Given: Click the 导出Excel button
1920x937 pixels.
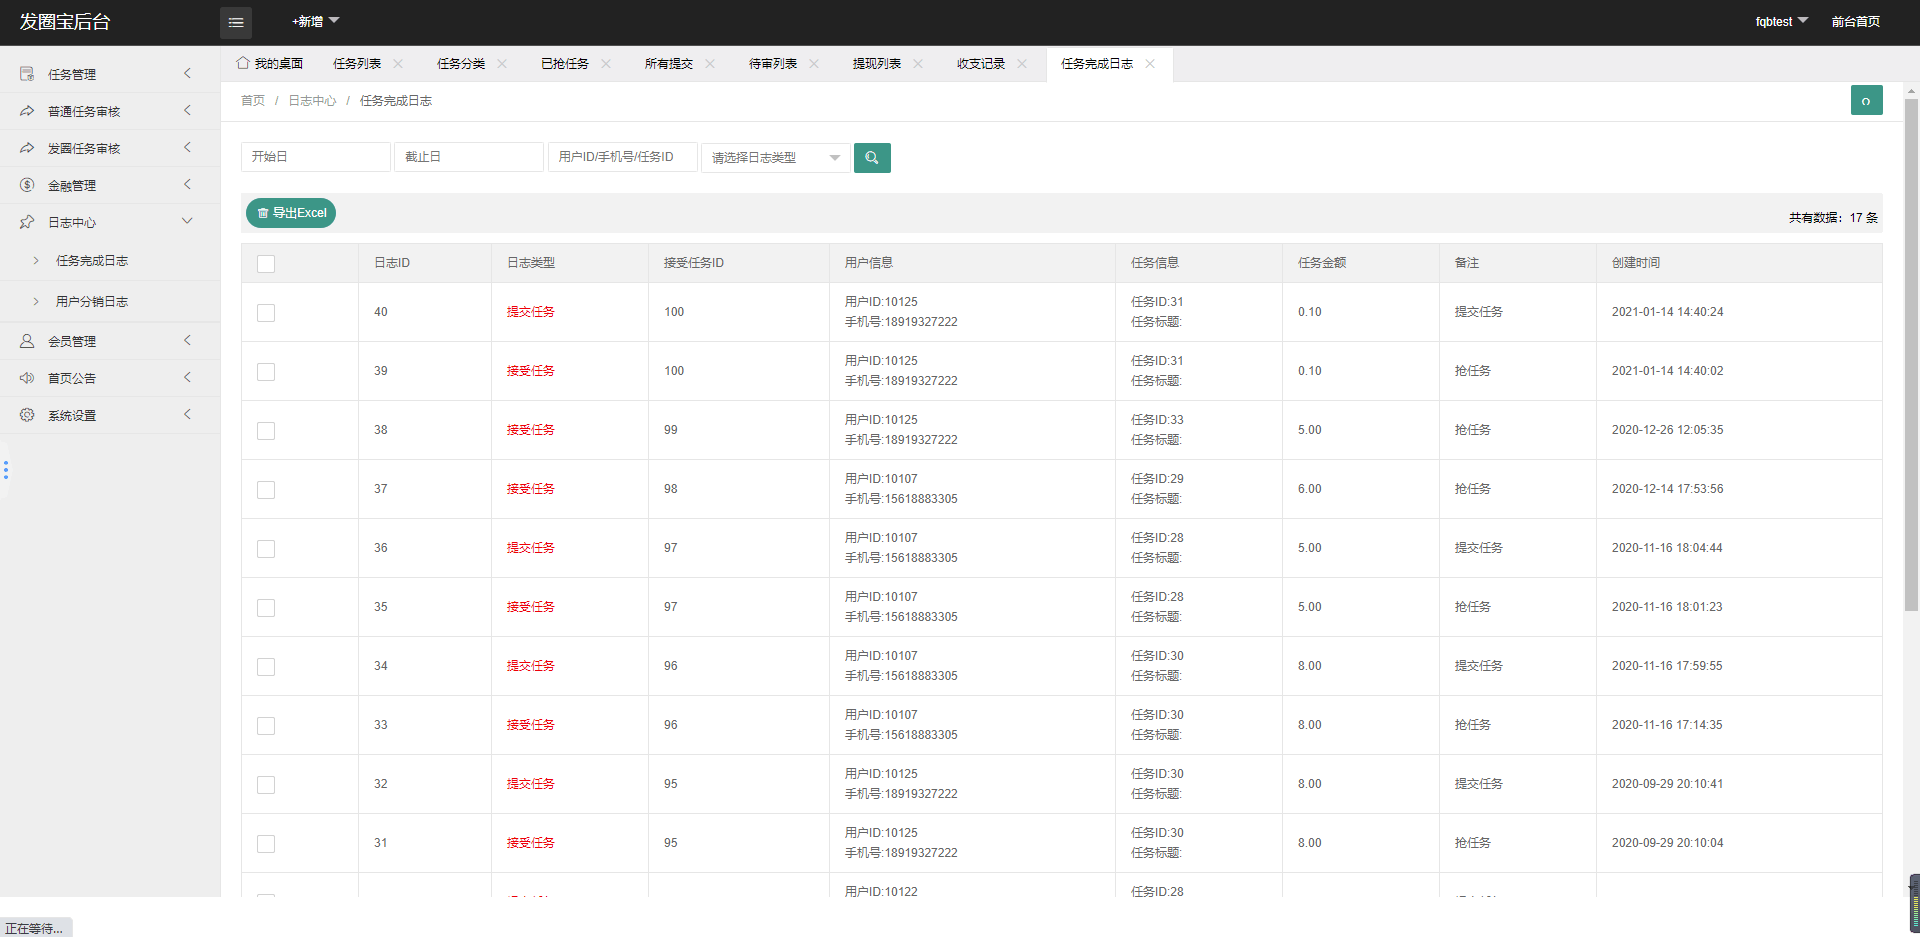Looking at the screenshot, I should (291, 213).
